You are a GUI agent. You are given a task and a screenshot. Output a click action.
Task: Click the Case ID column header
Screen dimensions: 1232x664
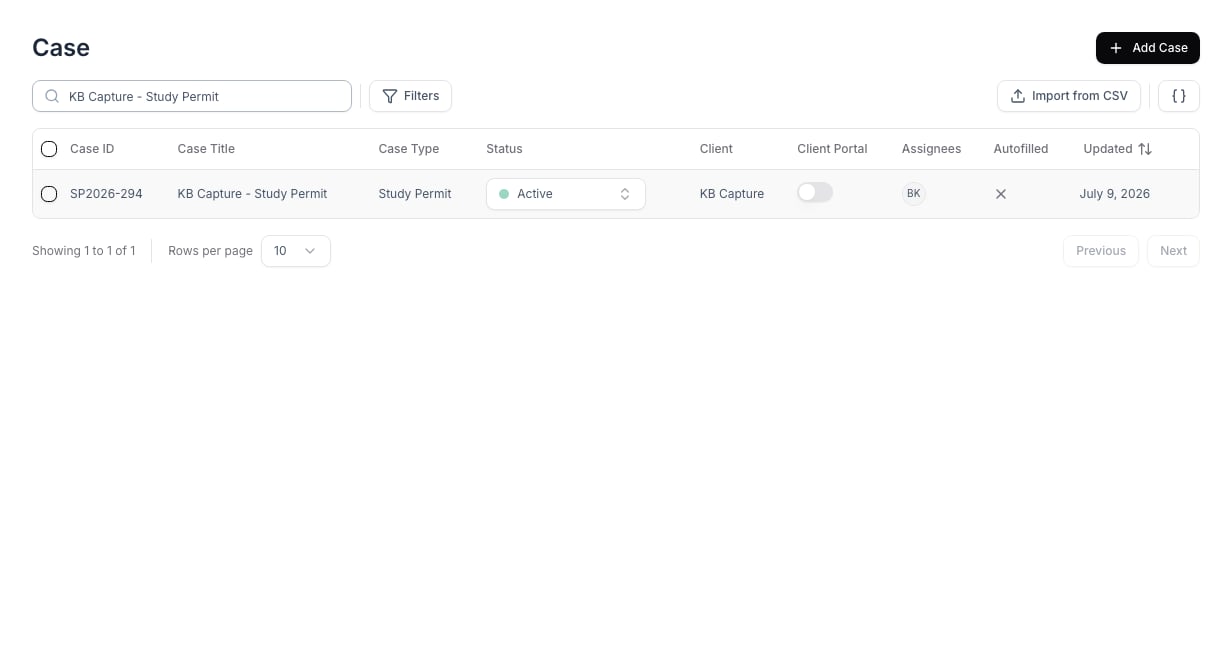(x=92, y=149)
